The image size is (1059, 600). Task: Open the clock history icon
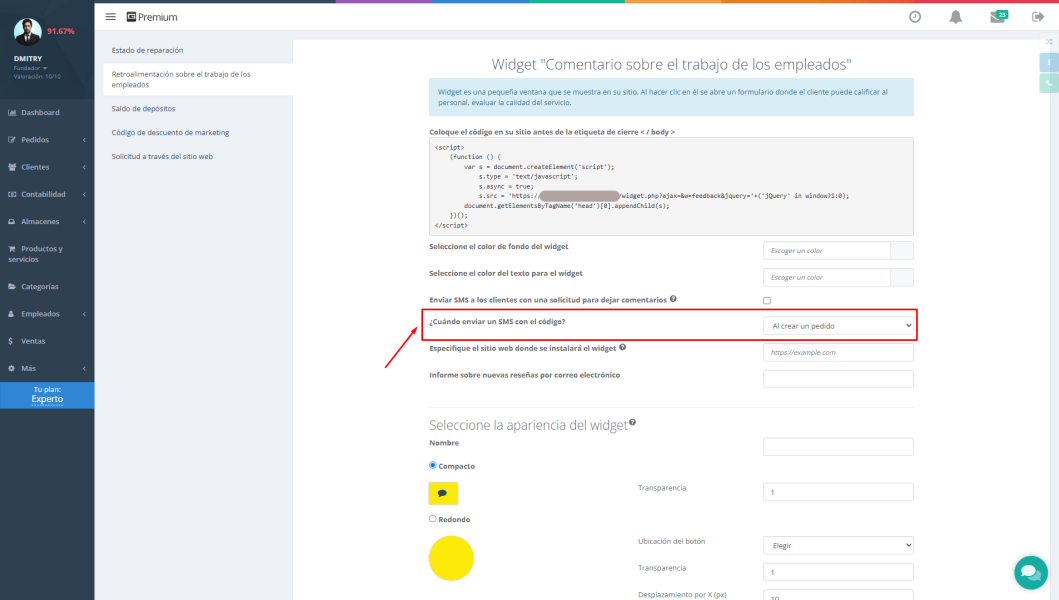click(x=914, y=17)
